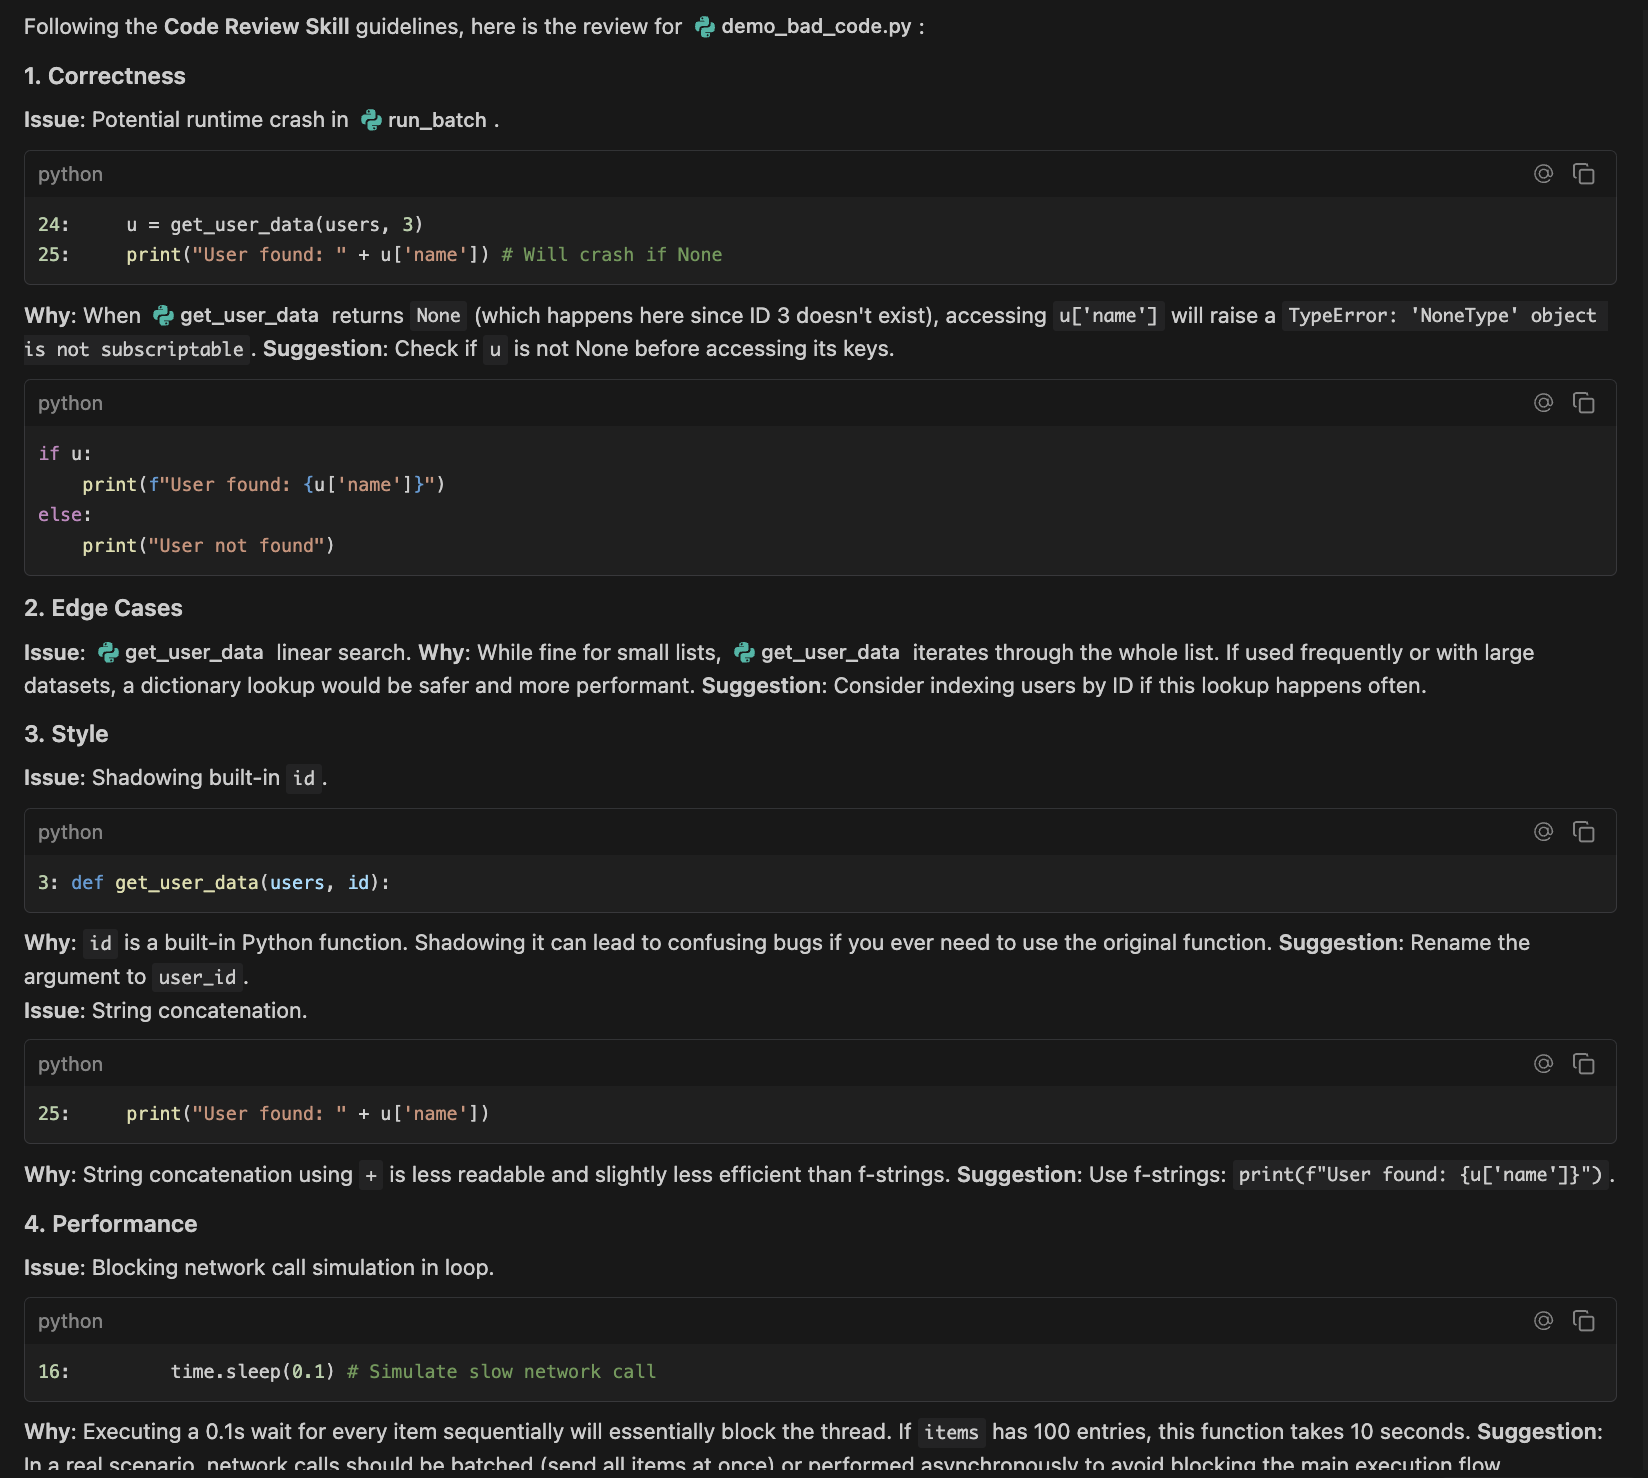Click the @ mention icon on the string concatenation block
1648x1478 pixels.
click(1543, 1064)
